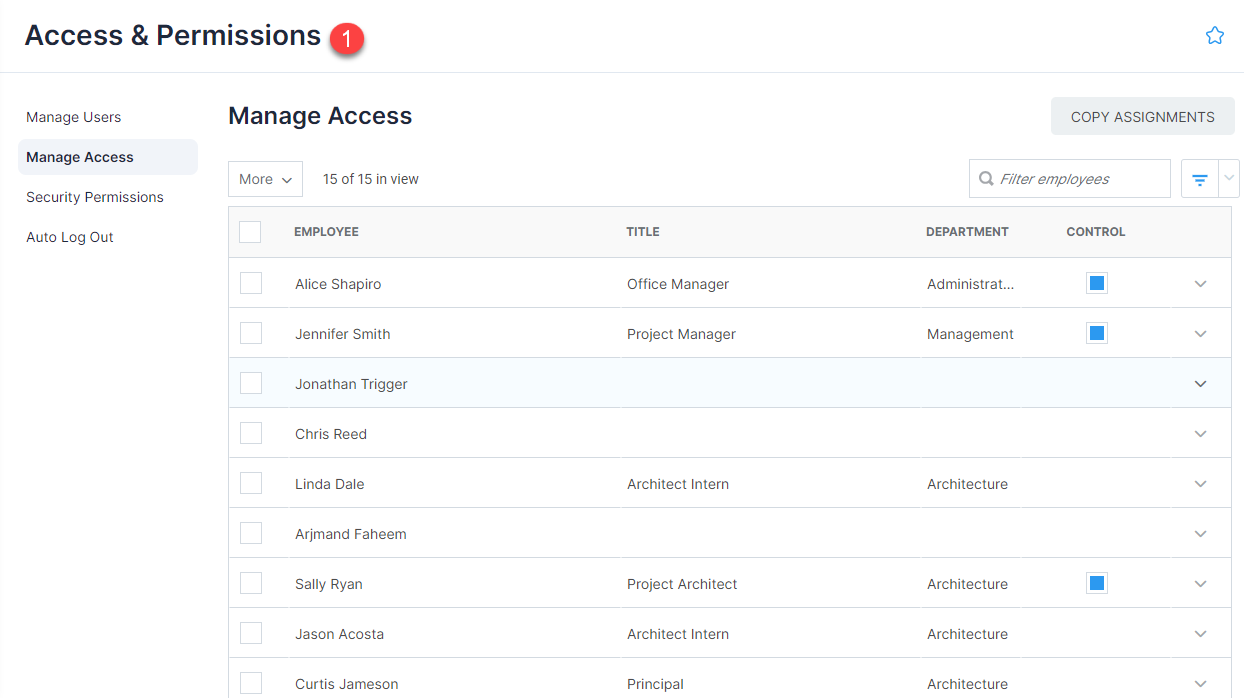Click the Control indicator for Sally Ryan
The height and width of the screenshot is (698, 1244).
[1096, 582]
